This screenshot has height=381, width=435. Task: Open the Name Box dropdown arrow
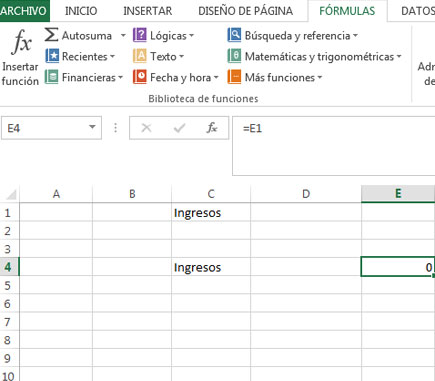(x=92, y=127)
